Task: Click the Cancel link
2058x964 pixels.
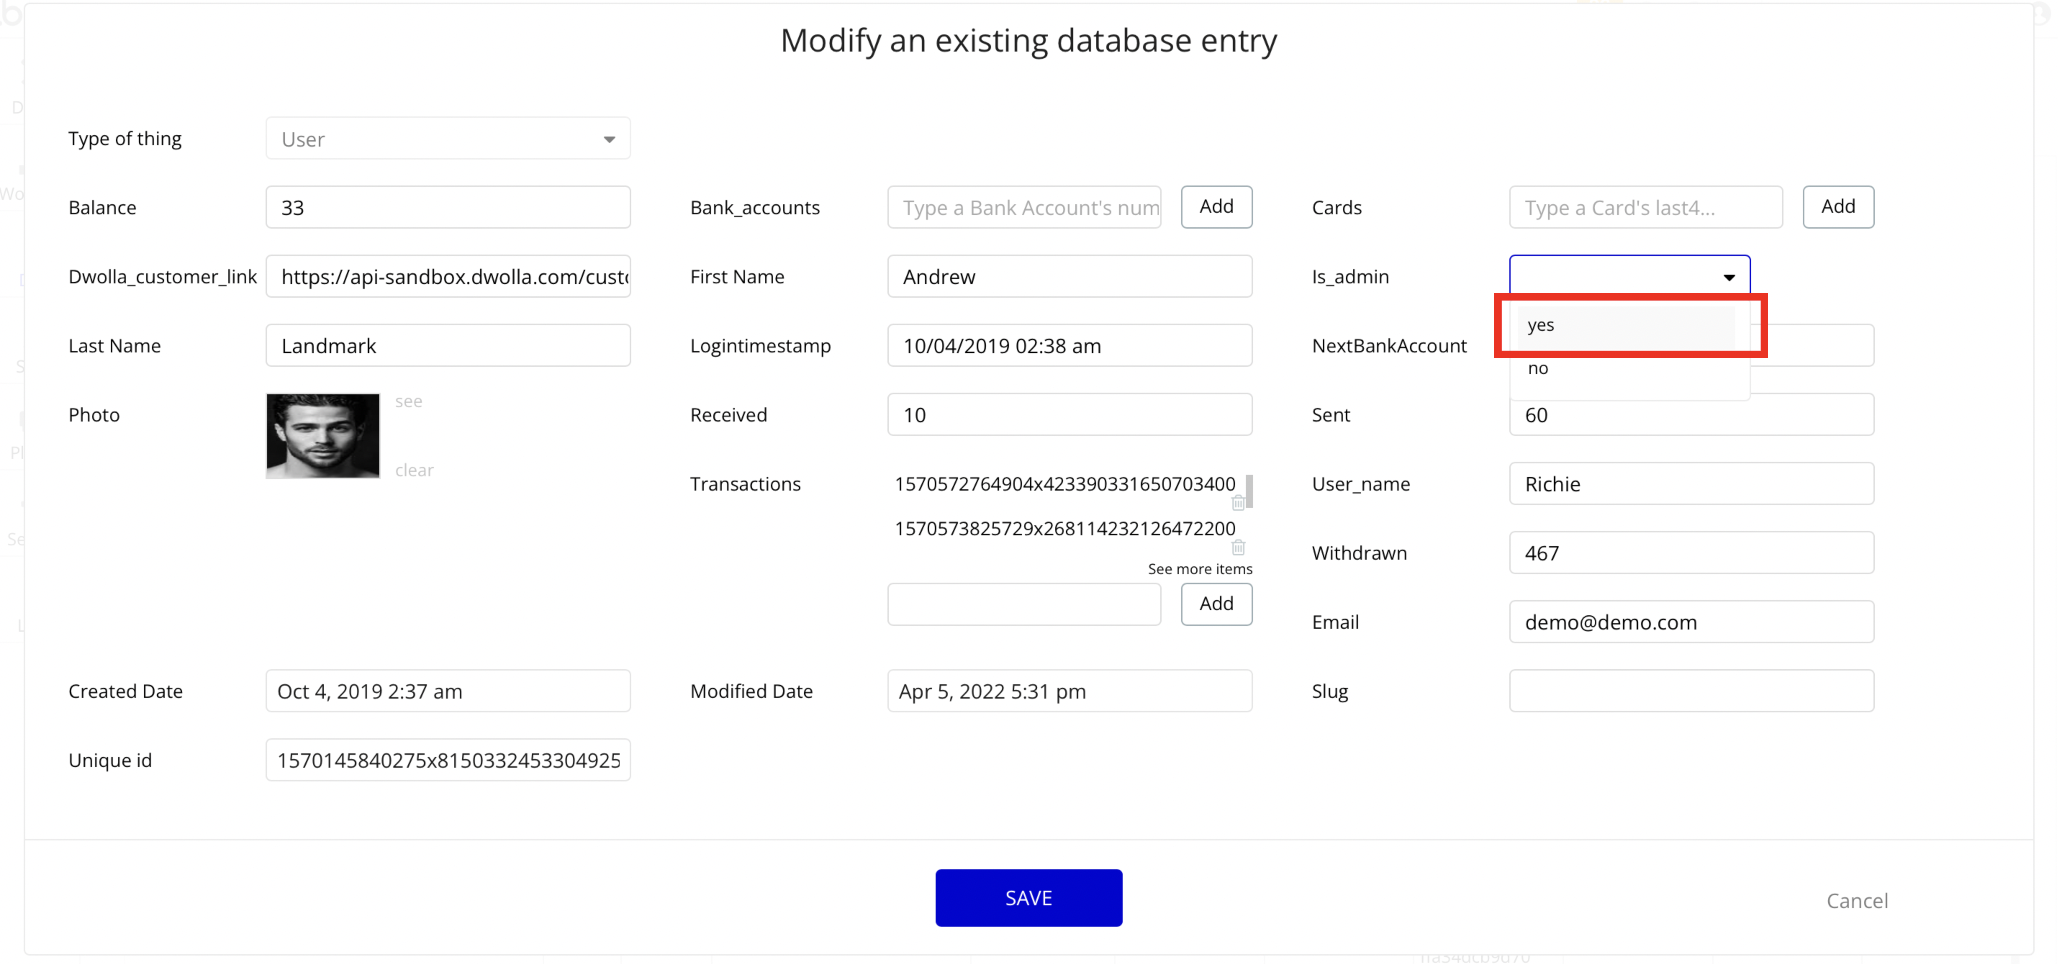Action: point(1856,901)
